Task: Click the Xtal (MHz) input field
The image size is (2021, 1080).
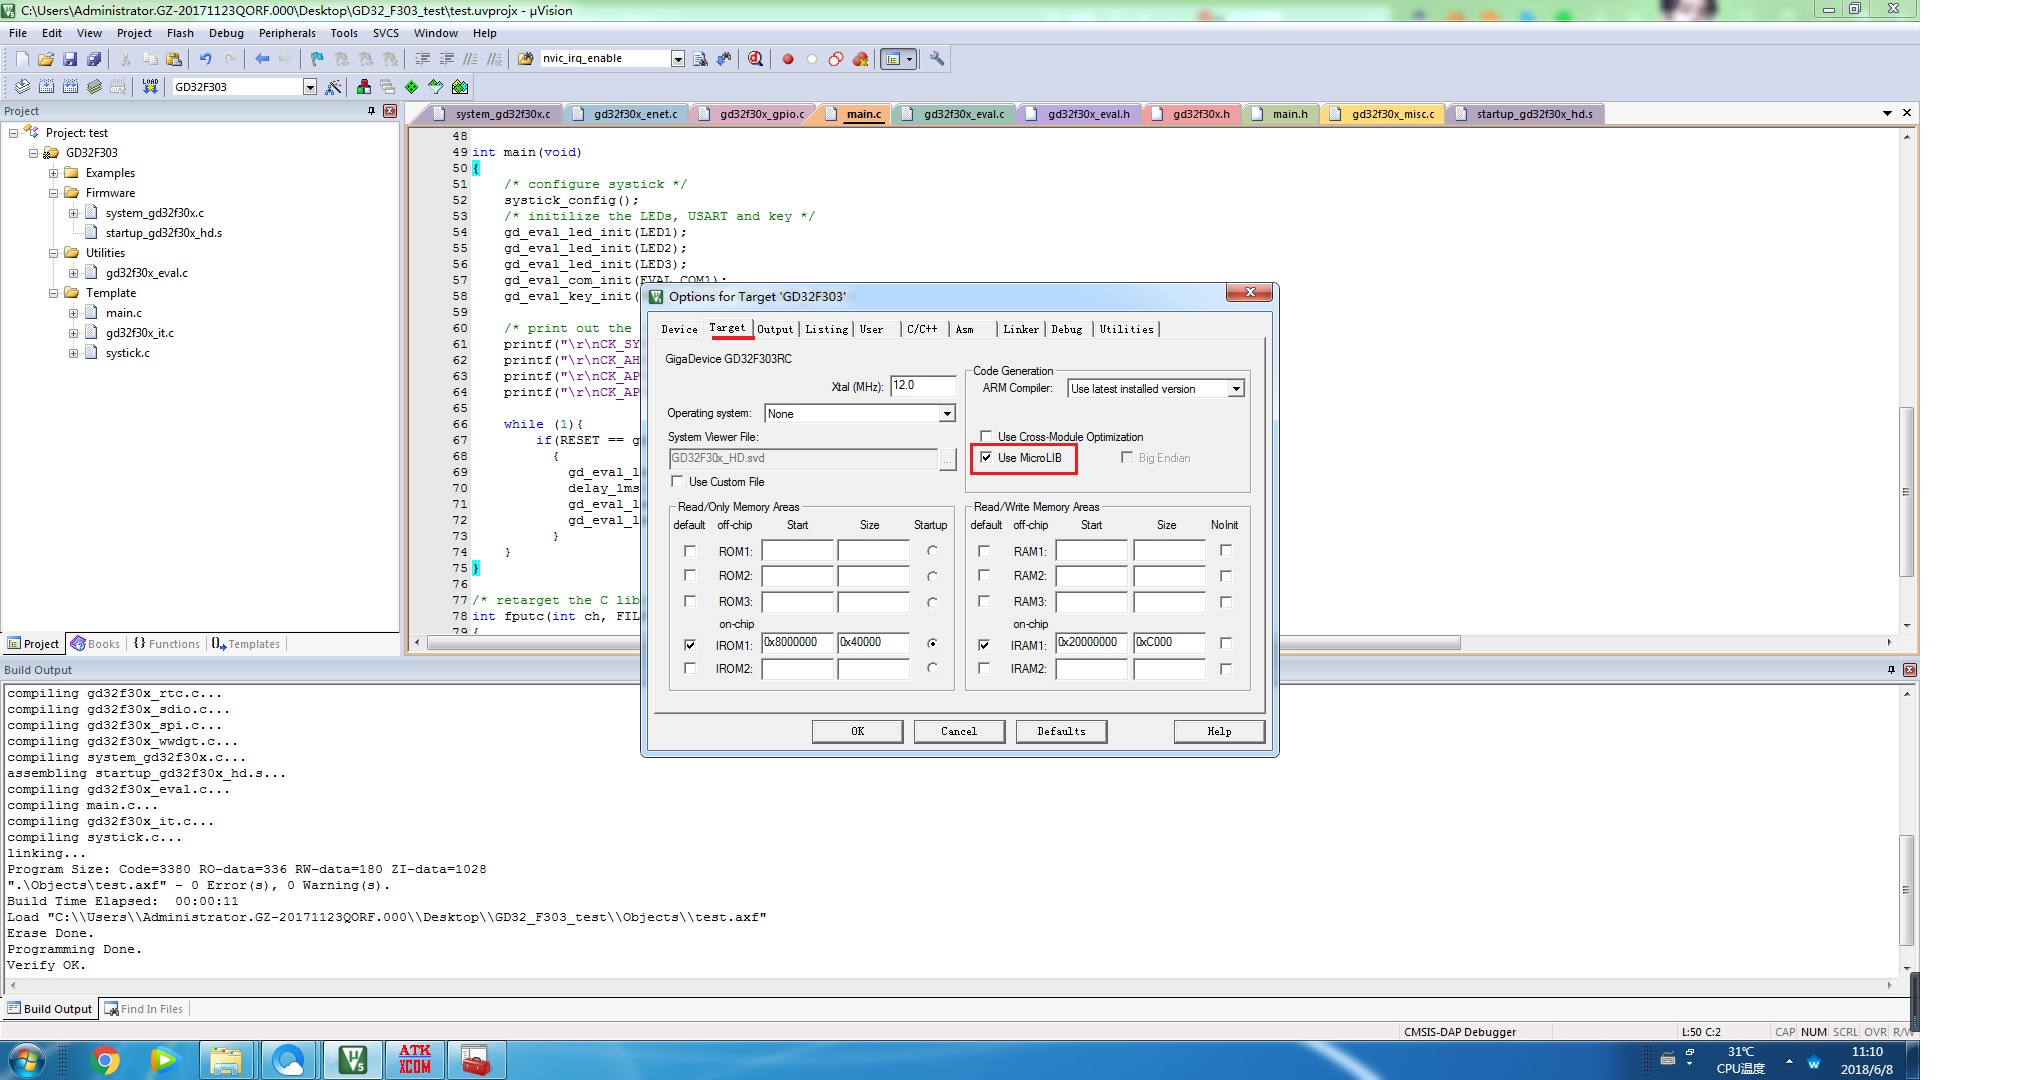Action: (x=922, y=386)
